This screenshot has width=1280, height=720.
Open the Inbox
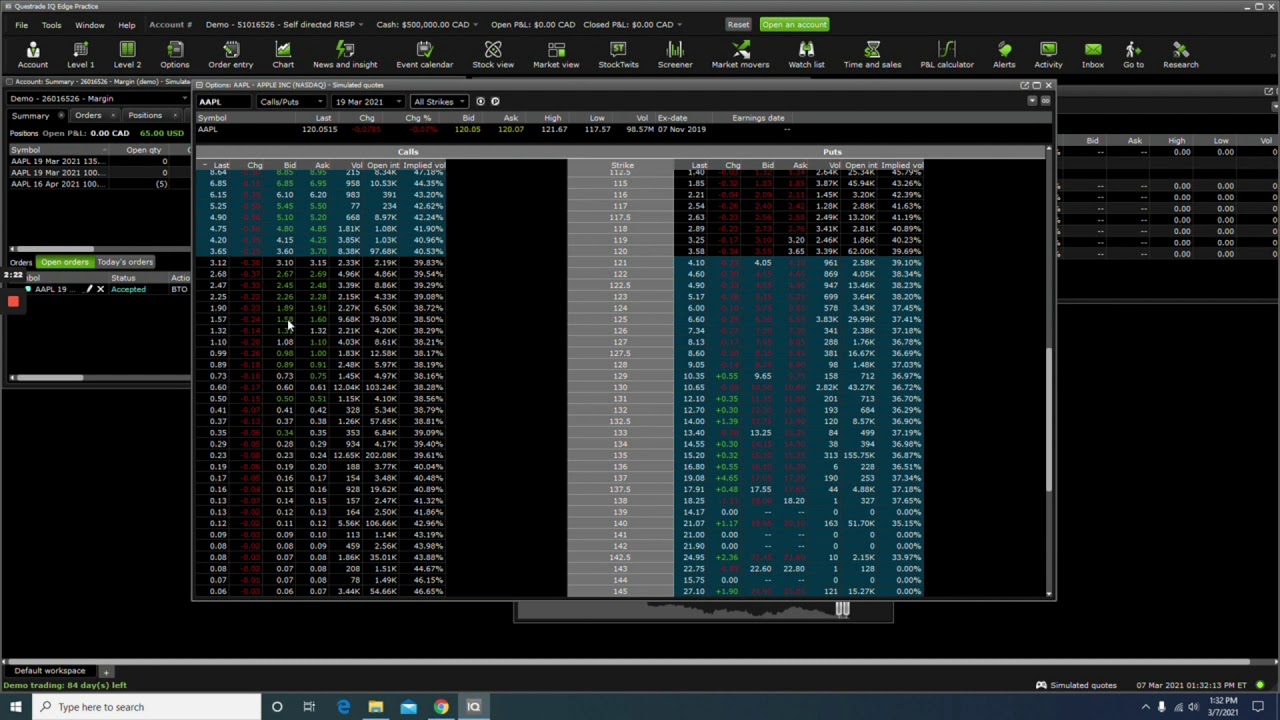point(1092,54)
